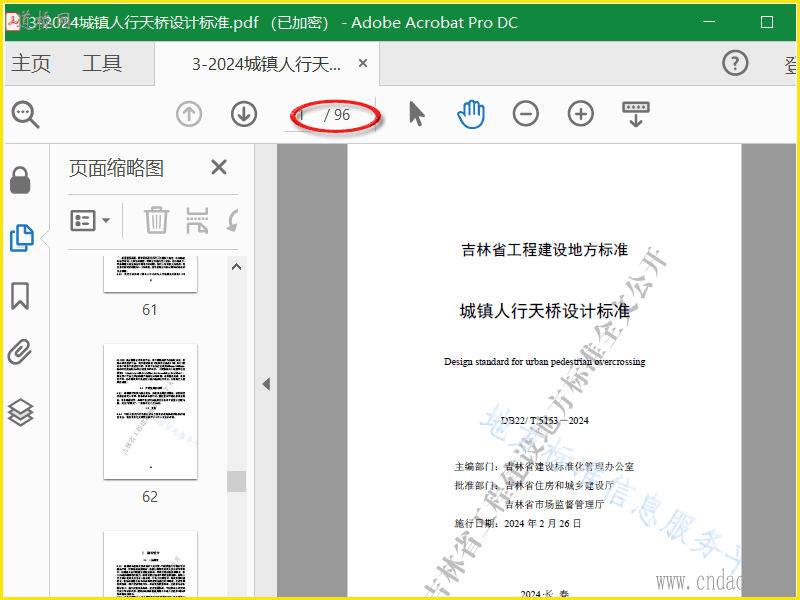The height and width of the screenshot is (600, 800).
Task: Click the thumbnail panel scrollbar handle
Action: click(236, 481)
